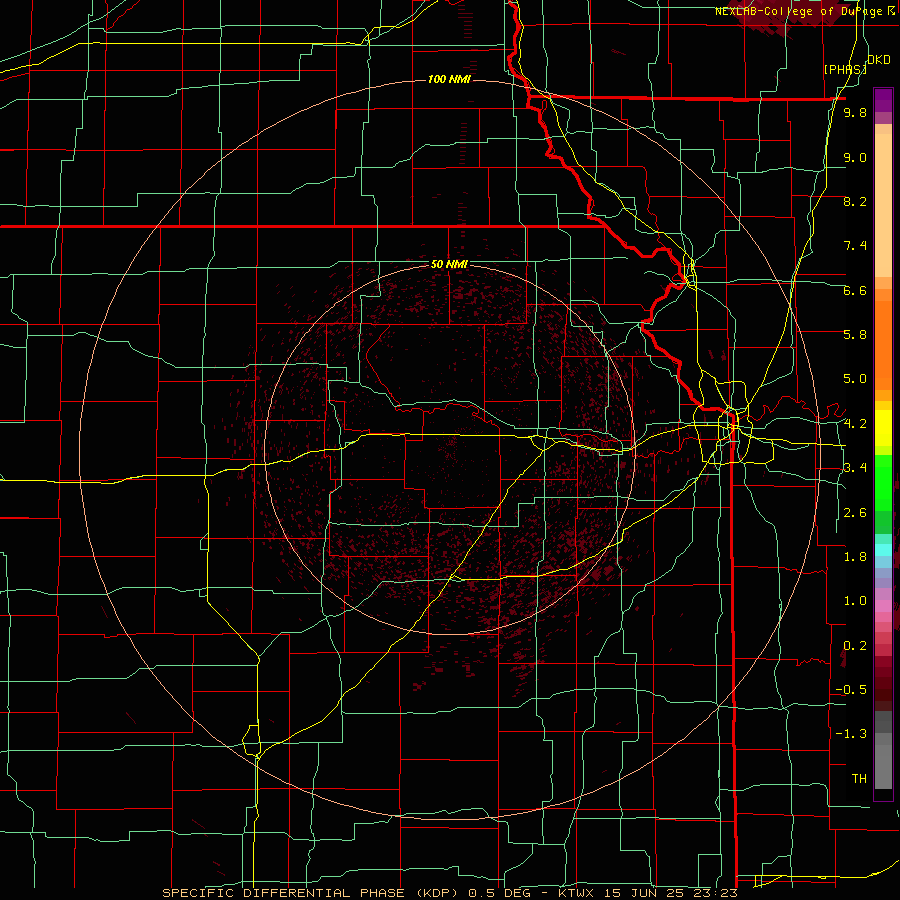Viewport: 900px width, 900px height.
Task: Click the 3.4 scale value
Action: point(855,468)
